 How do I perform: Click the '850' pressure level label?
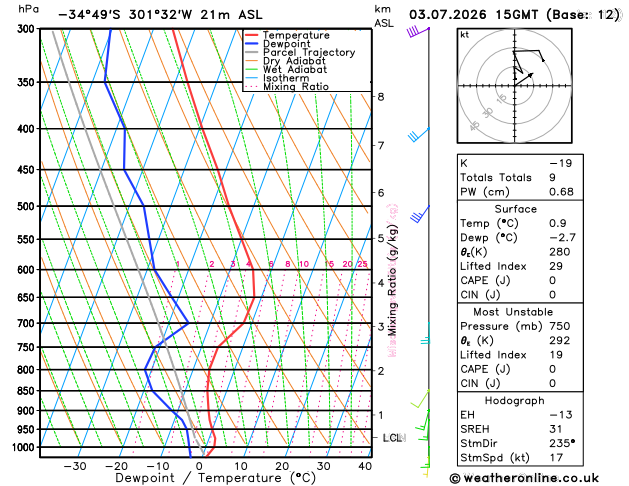(x=26, y=391)
